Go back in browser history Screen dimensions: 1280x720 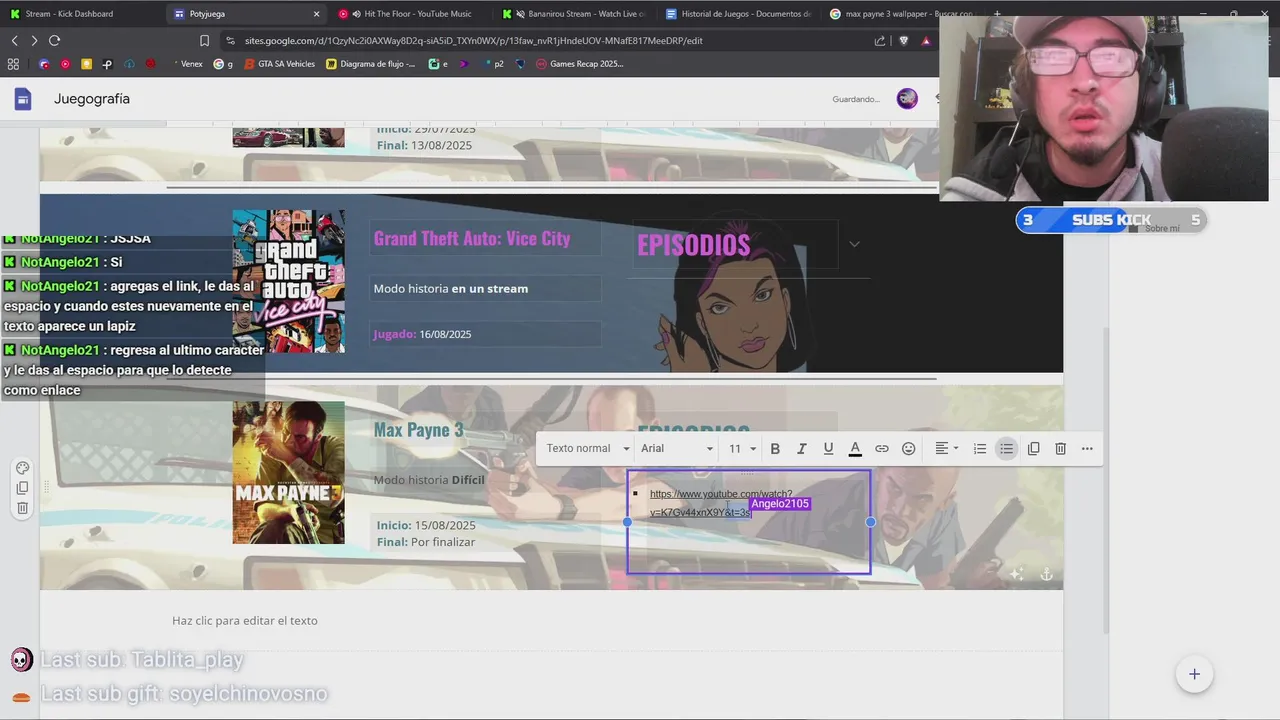pos(14,40)
